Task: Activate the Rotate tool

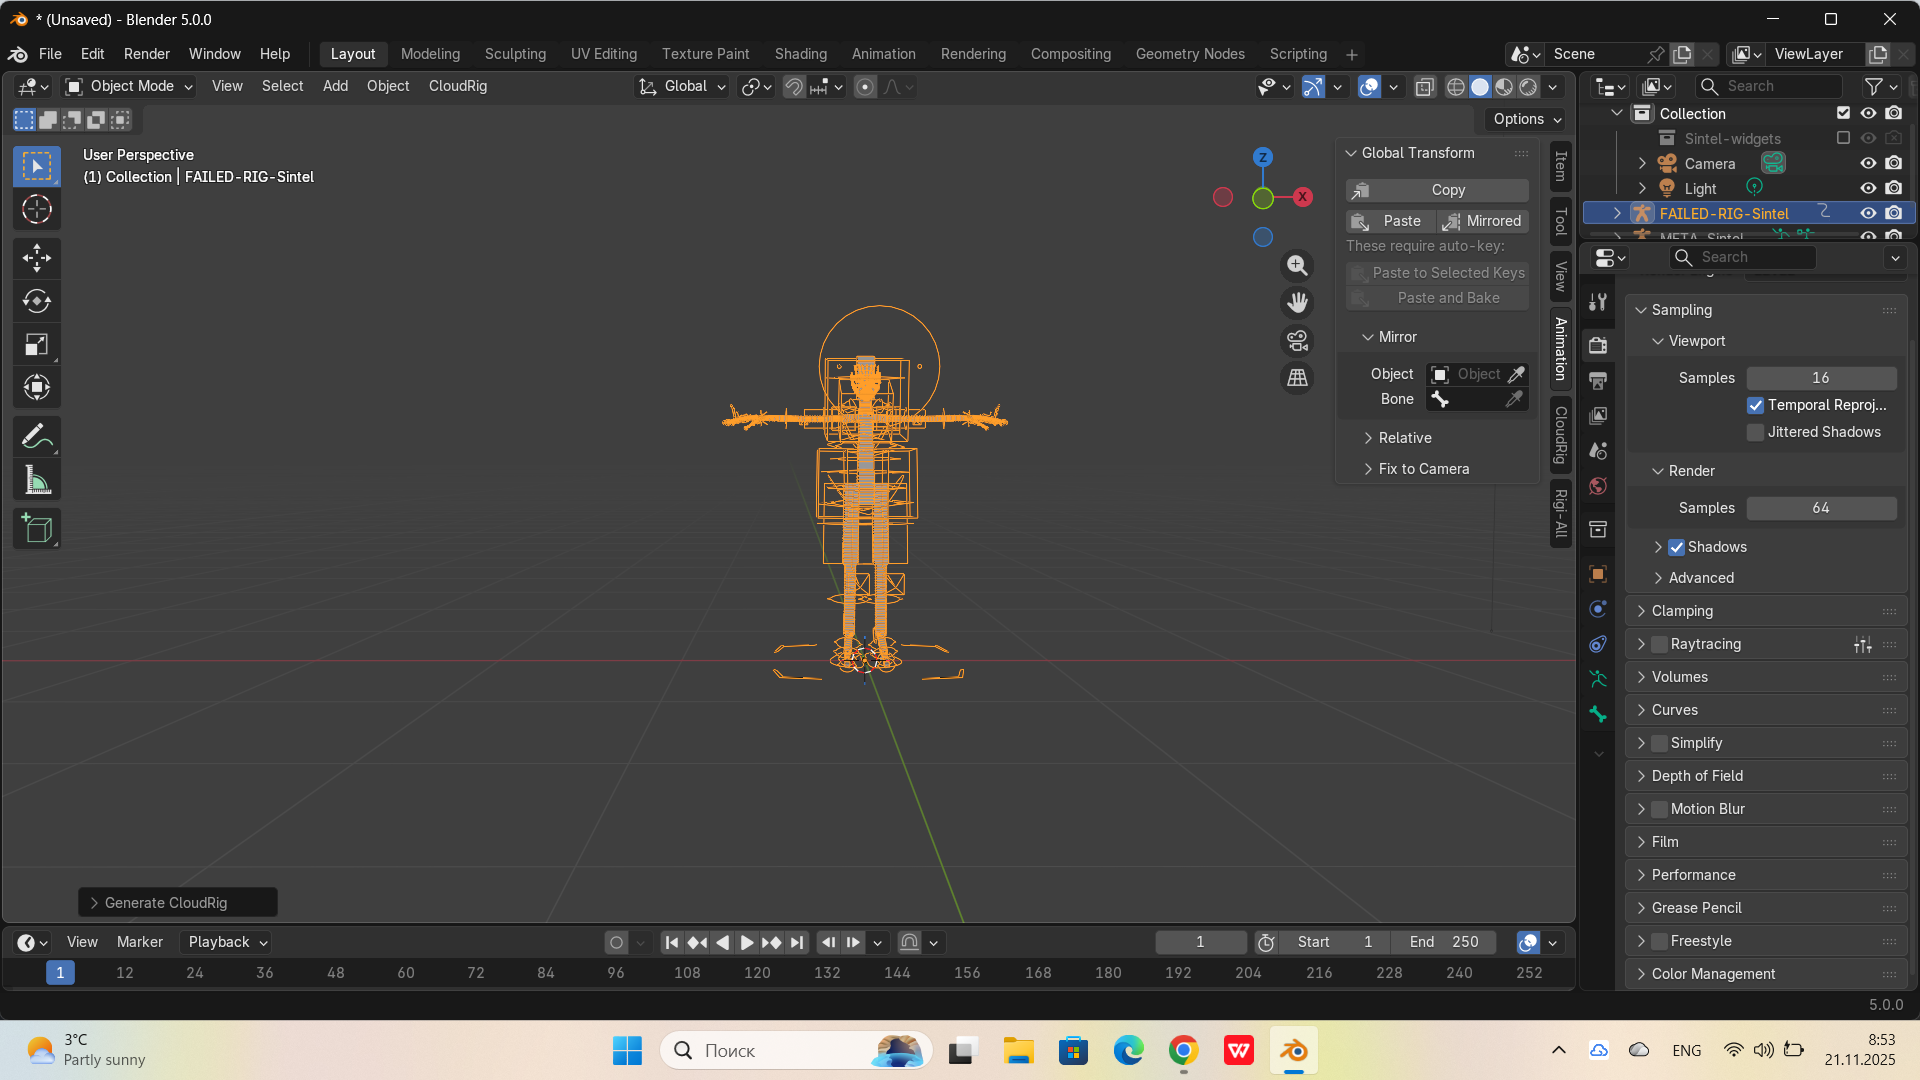Action: [37, 301]
